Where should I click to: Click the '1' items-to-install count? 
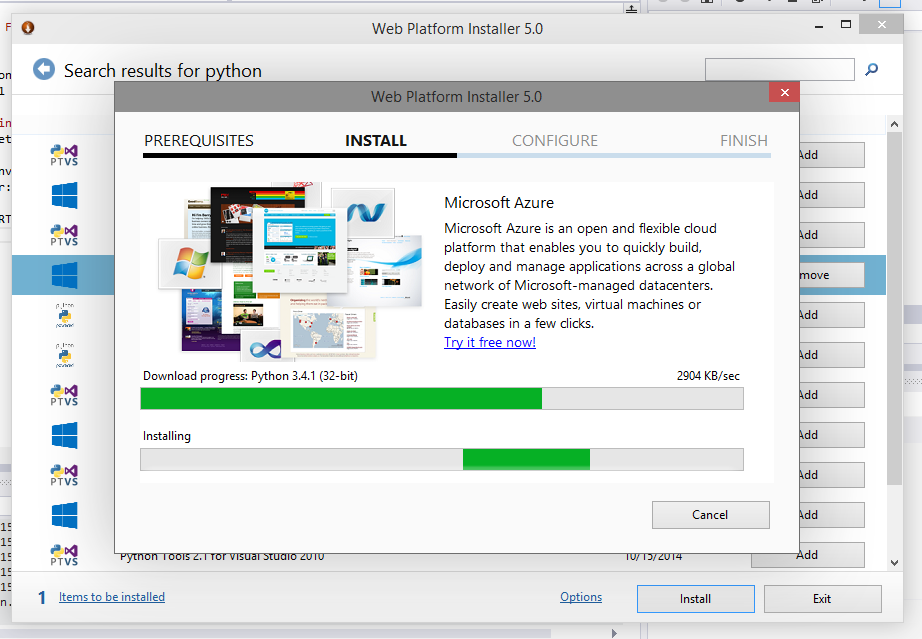click(42, 598)
